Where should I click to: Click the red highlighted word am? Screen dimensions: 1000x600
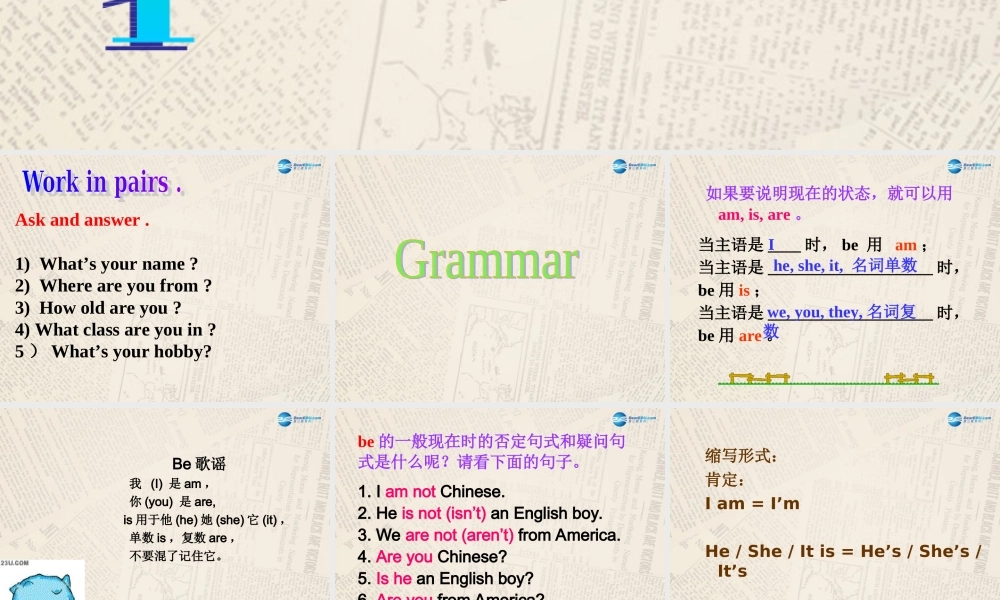click(905, 244)
